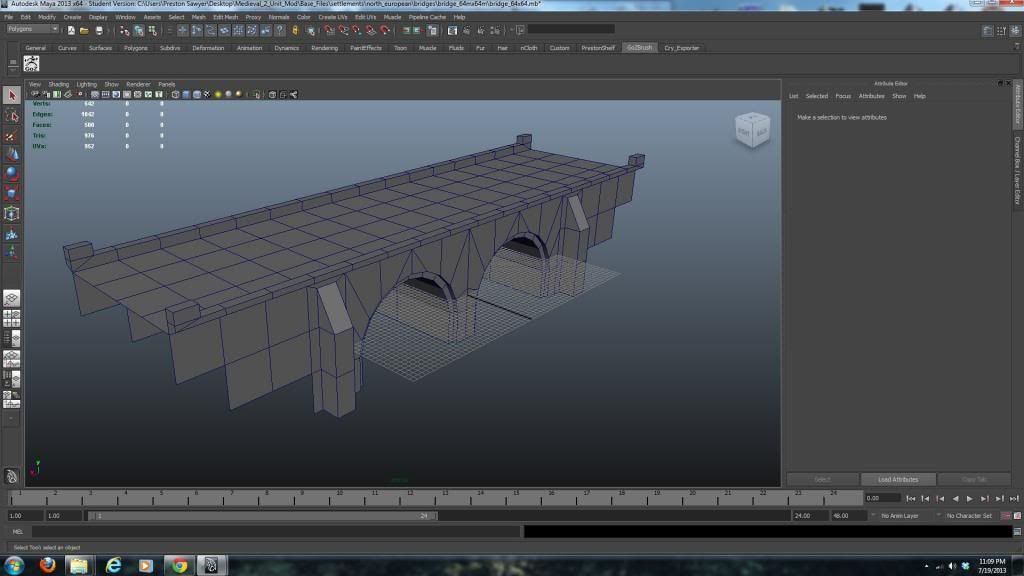Switch to the Rendering shelf tab

click(x=324, y=47)
